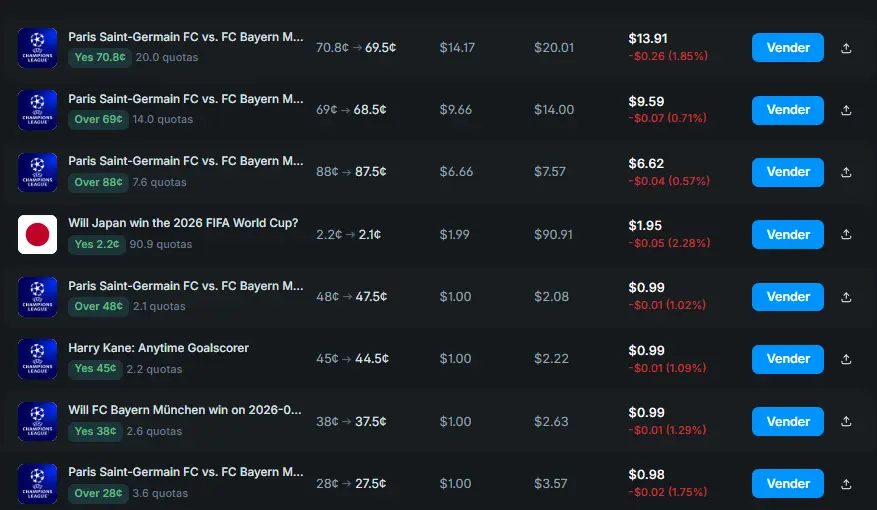Image resolution: width=877 pixels, height=510 pixels.
Task: Share the Bayern München win position
Action: click(x=846, y=422)
